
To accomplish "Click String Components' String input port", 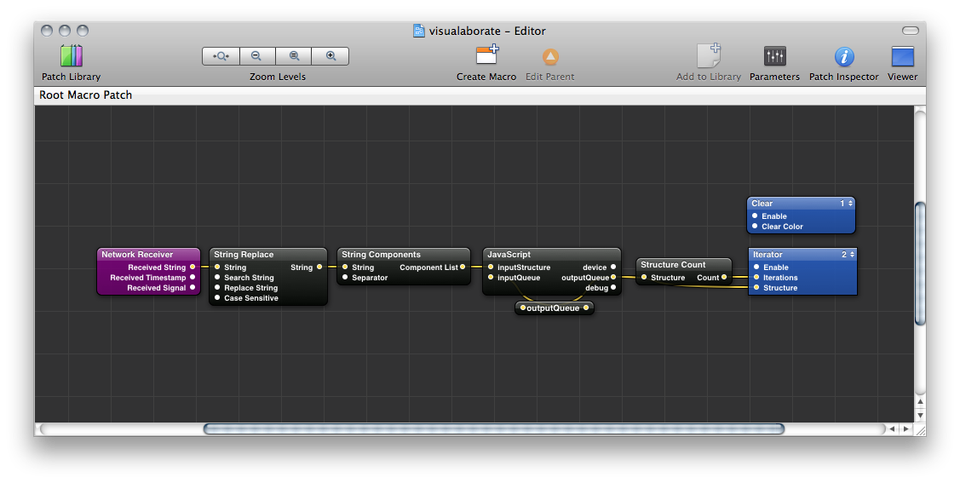I will point(345,267).
